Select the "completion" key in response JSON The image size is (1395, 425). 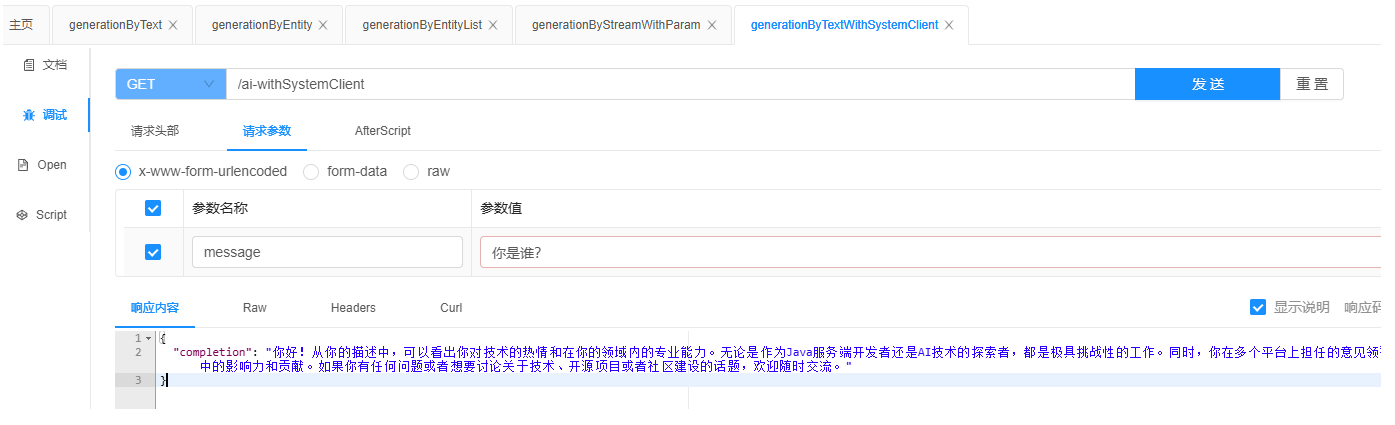pyautogui.click(x=210, y=352)
